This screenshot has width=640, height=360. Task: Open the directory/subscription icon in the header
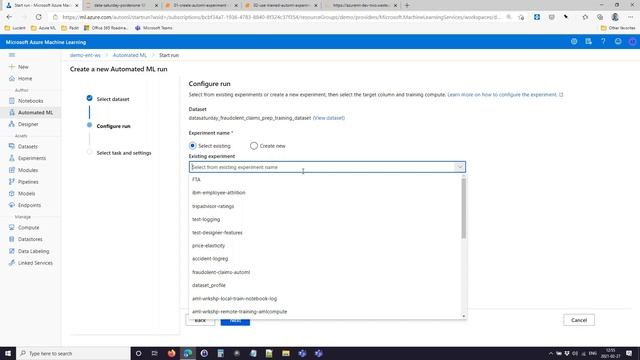pos(588,42)
